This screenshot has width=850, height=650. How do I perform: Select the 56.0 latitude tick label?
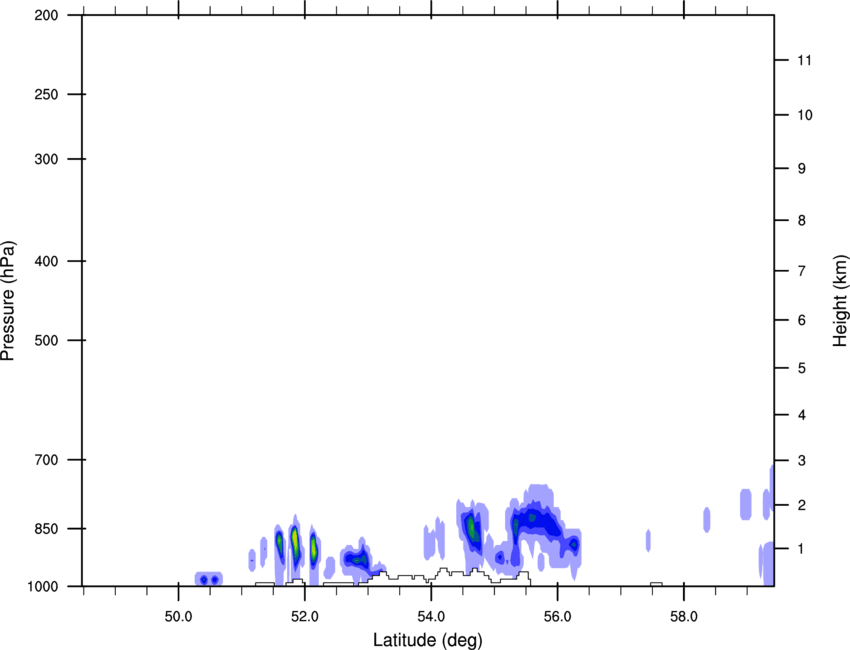tap(557, 616)
